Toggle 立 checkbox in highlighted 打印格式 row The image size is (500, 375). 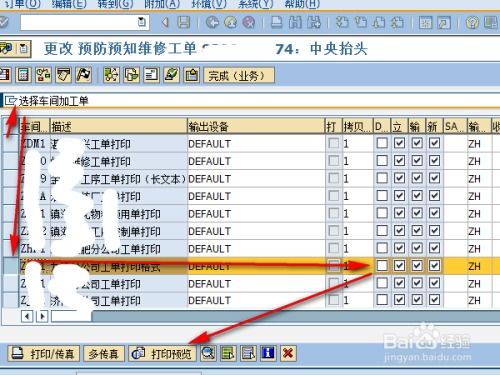point(399,266)
